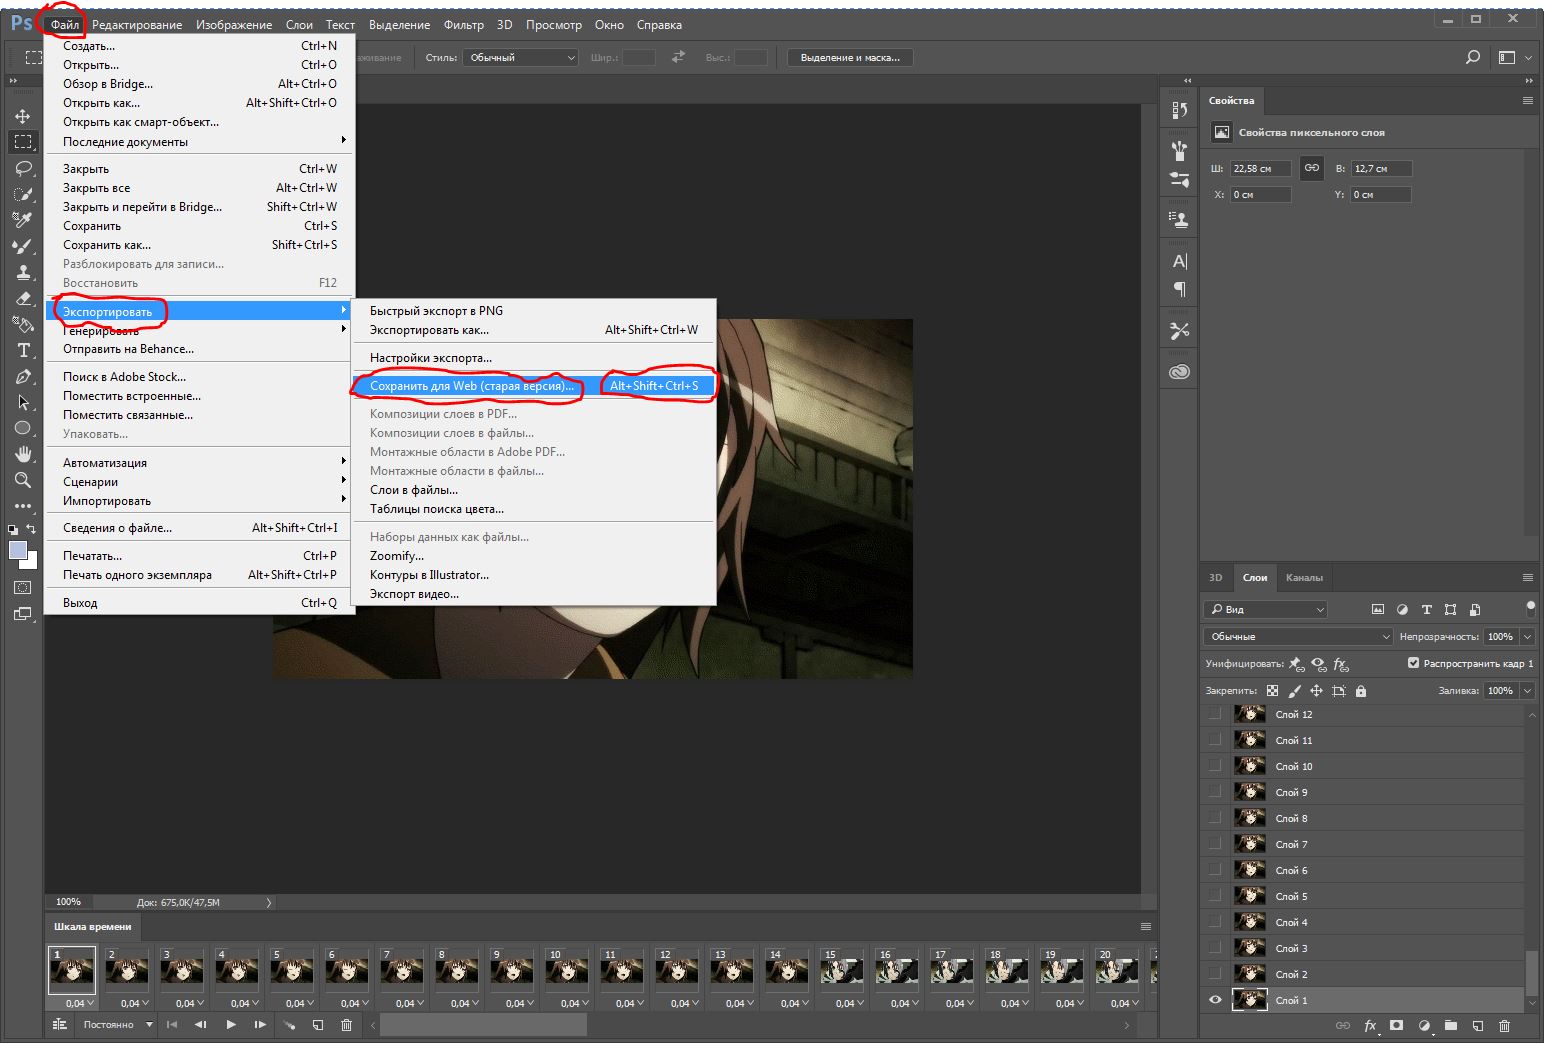The width and height of the screenshot is (1544, 1044).
Task: Open frame 5 delay 0,04 dropdown
Action: pos(300,1003)
